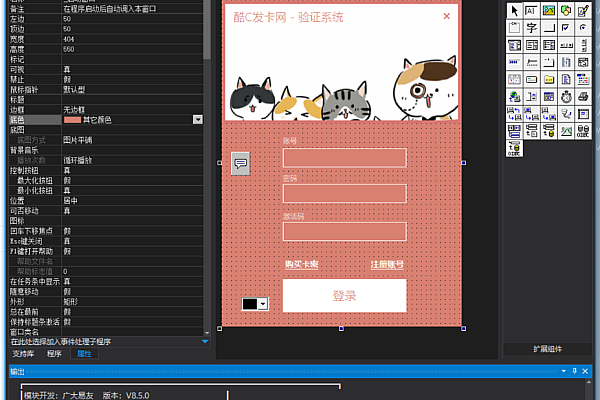
Task: Pick the radio button component icon
Action: coord(583,27)
